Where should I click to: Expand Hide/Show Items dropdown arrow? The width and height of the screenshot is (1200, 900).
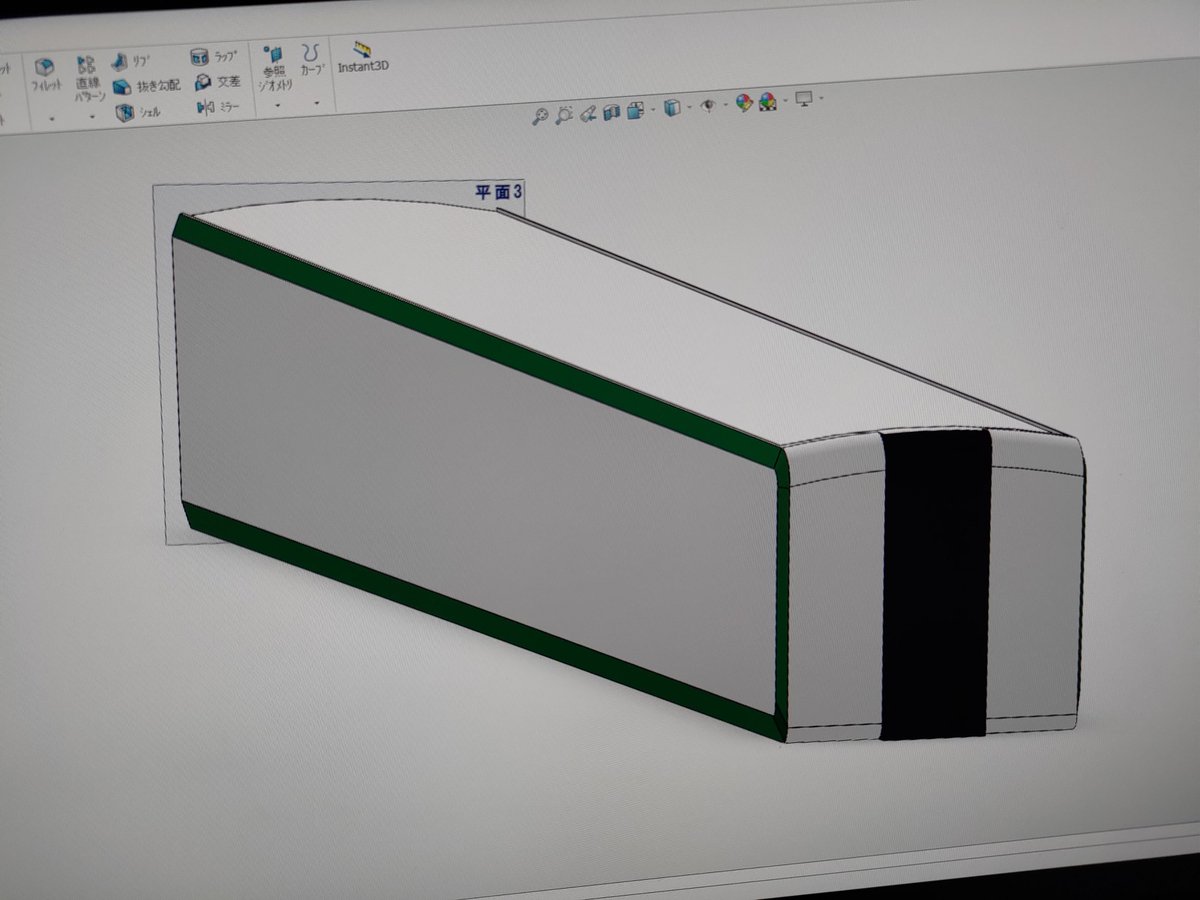tap(725, 104)
